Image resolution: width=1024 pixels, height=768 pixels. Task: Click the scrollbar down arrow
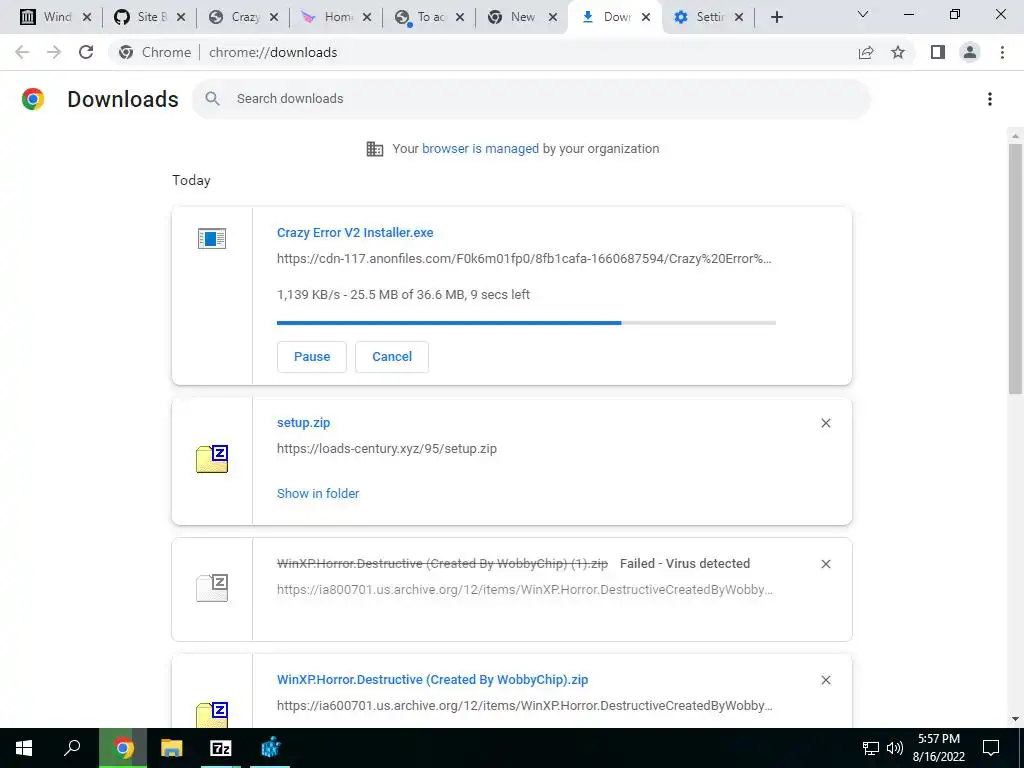click(x=1015, y=720)
